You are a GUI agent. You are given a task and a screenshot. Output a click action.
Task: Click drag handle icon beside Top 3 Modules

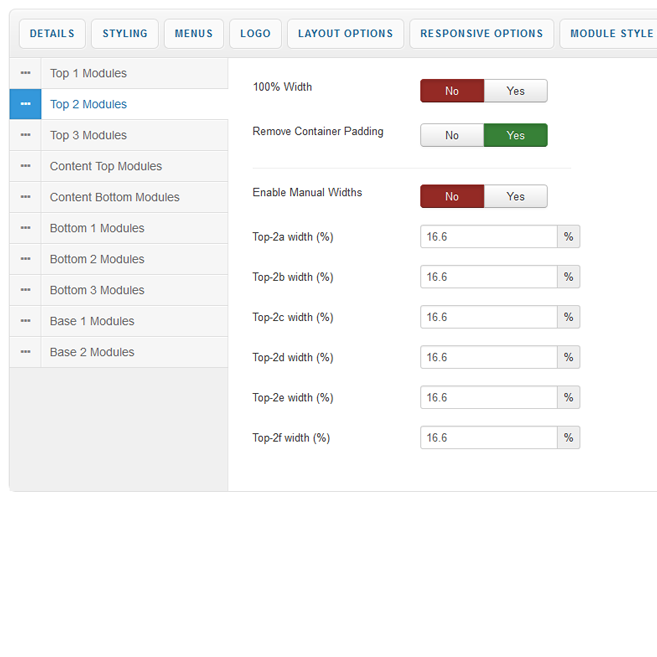click(x=25, y=136)
